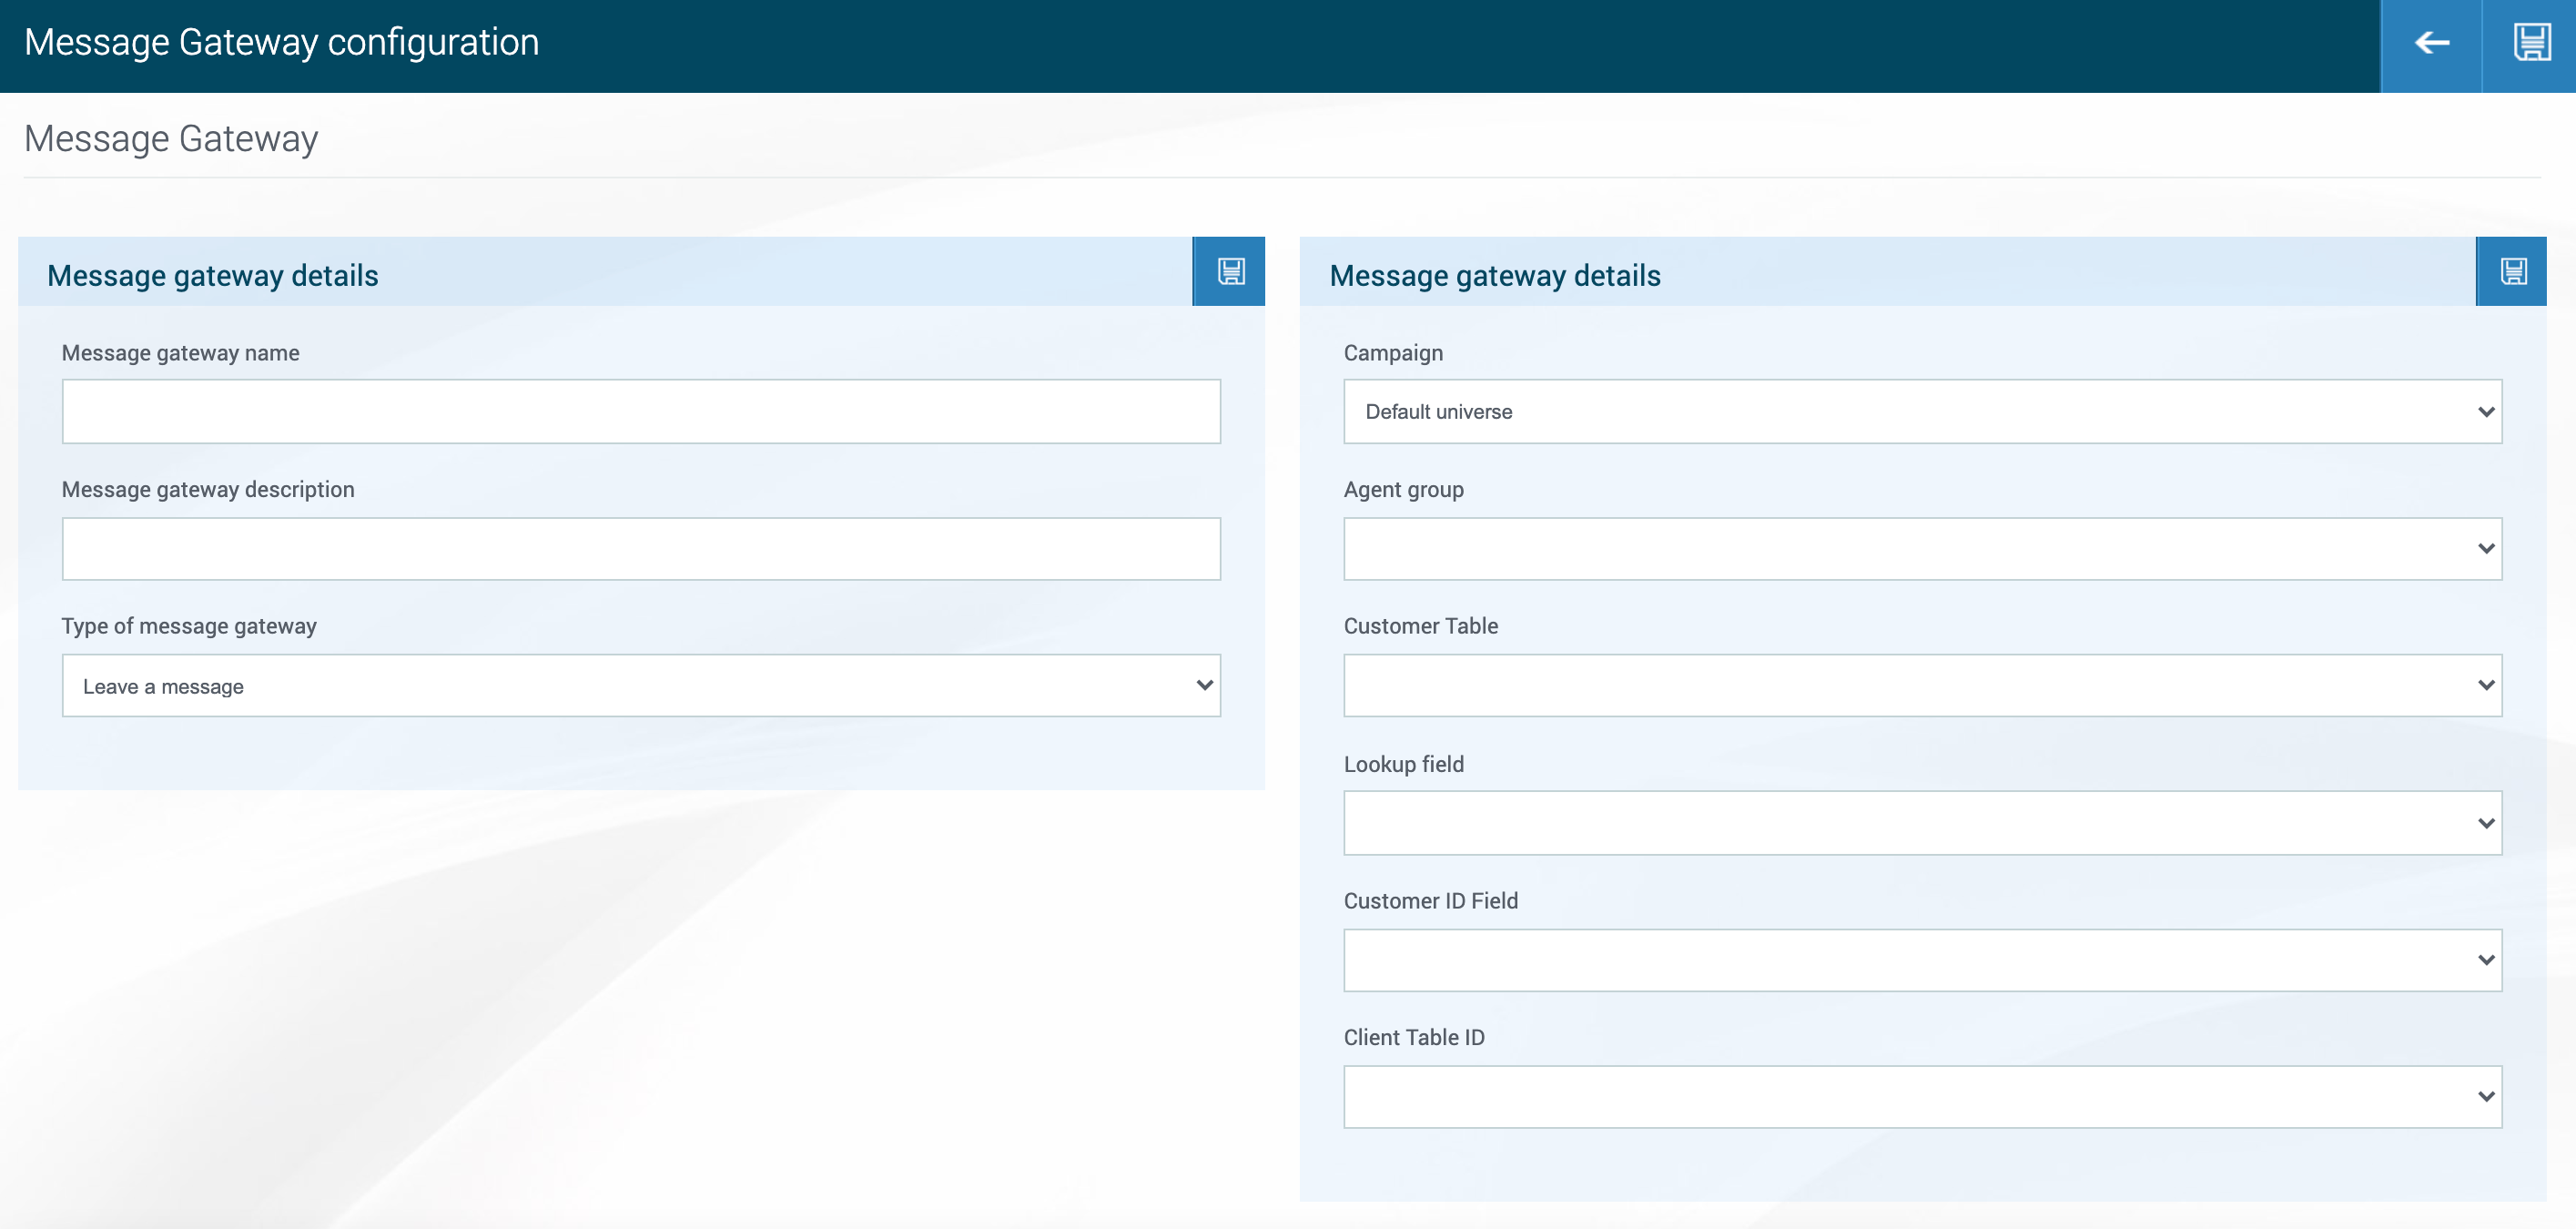
Task: Click the Message gateway description label
Action: pos(208,490)
